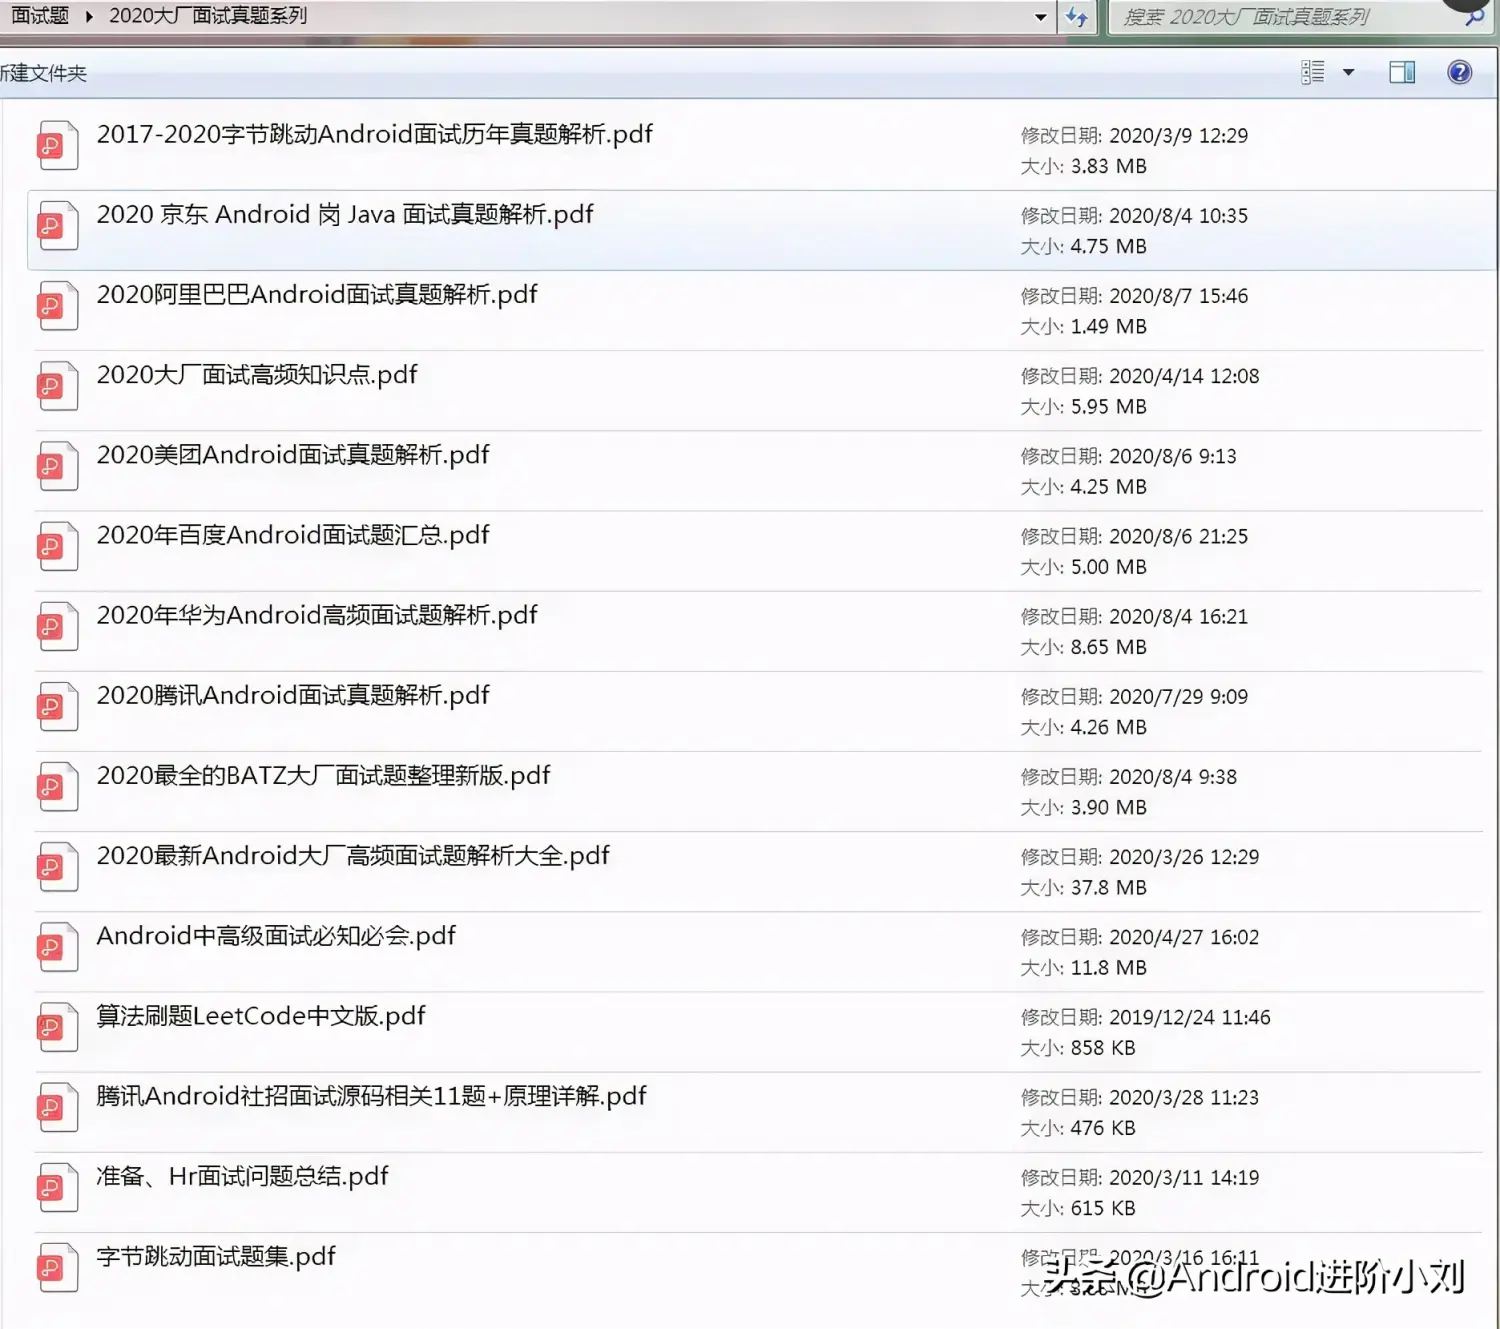The width and height of the screenshot is (1500, 1329).
Task: Select file 2020美团Android面试真题解析.pdf
Action: (x=293, y=454)
